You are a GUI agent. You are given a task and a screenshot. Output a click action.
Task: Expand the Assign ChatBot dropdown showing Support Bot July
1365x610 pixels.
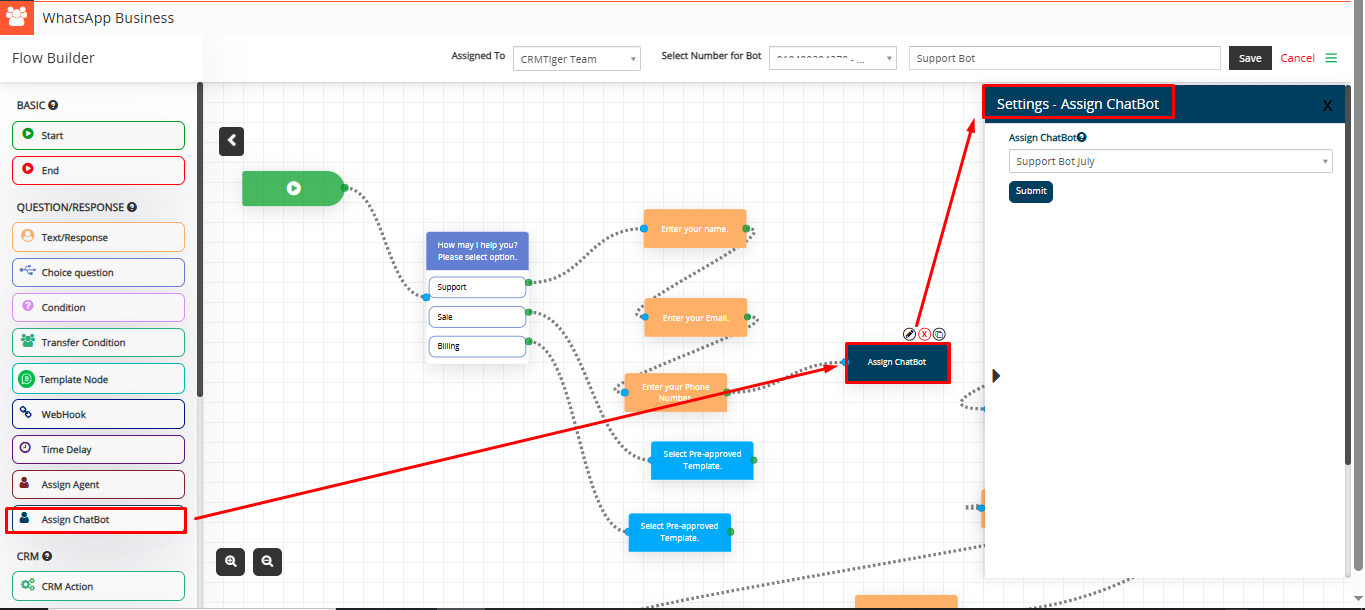(1170, 161)
